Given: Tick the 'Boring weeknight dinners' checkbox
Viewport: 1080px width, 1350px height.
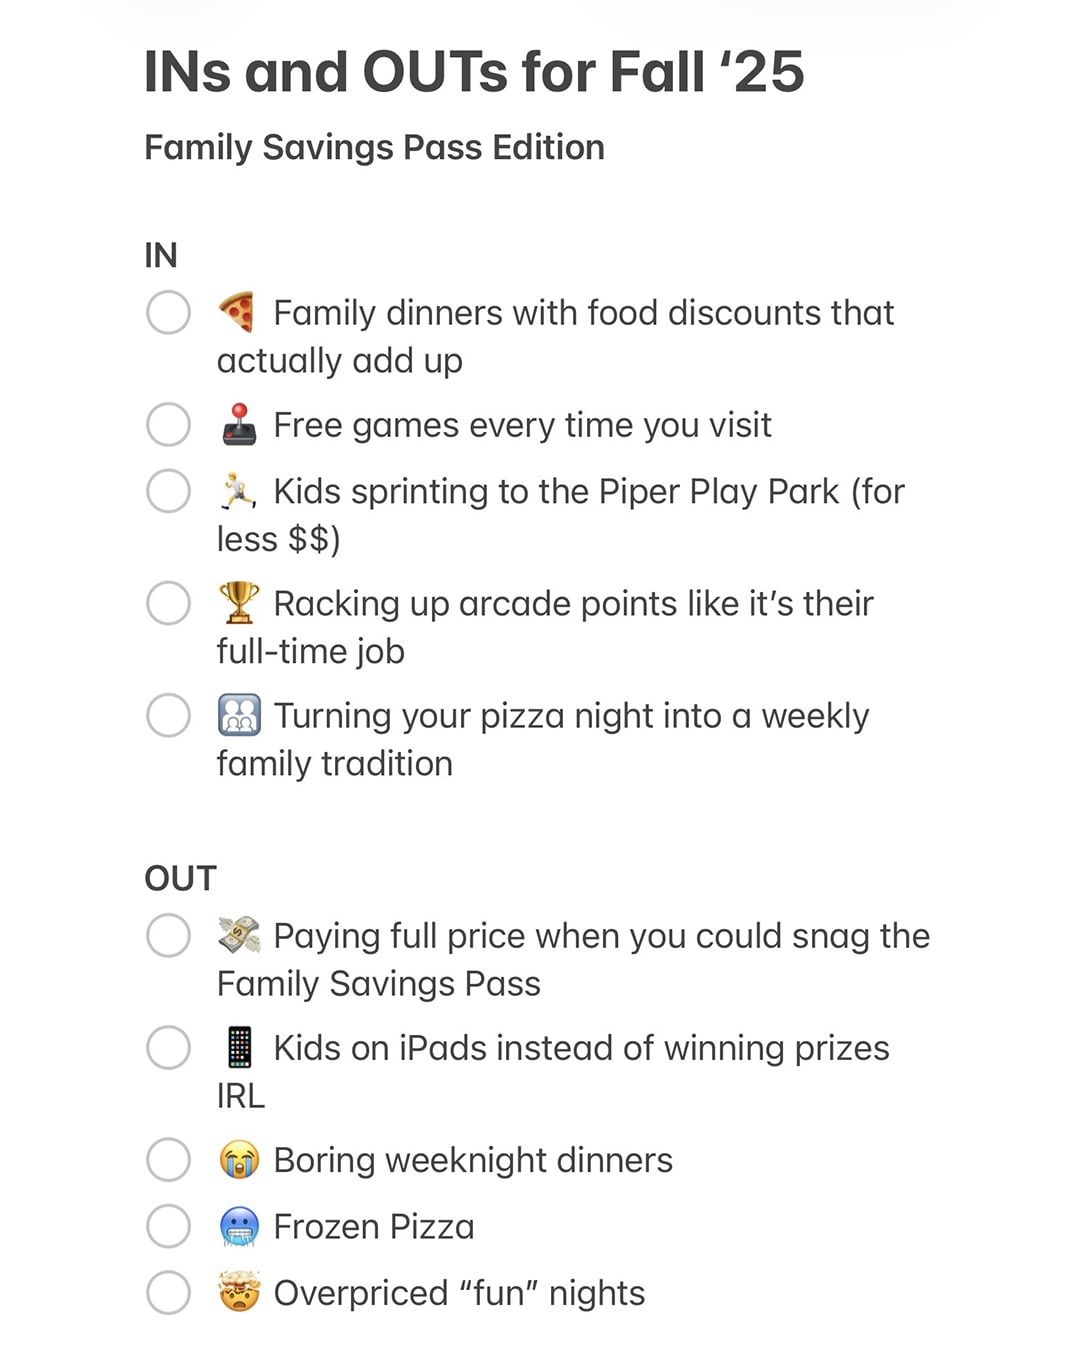Looking at the screenshot, I should point(168,1160).
